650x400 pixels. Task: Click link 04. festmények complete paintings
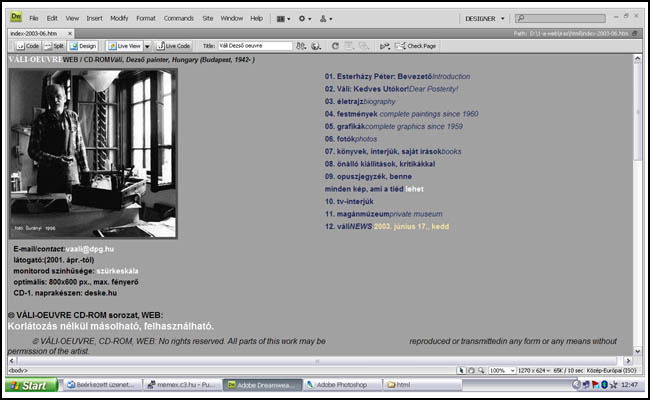click(401, 114)
